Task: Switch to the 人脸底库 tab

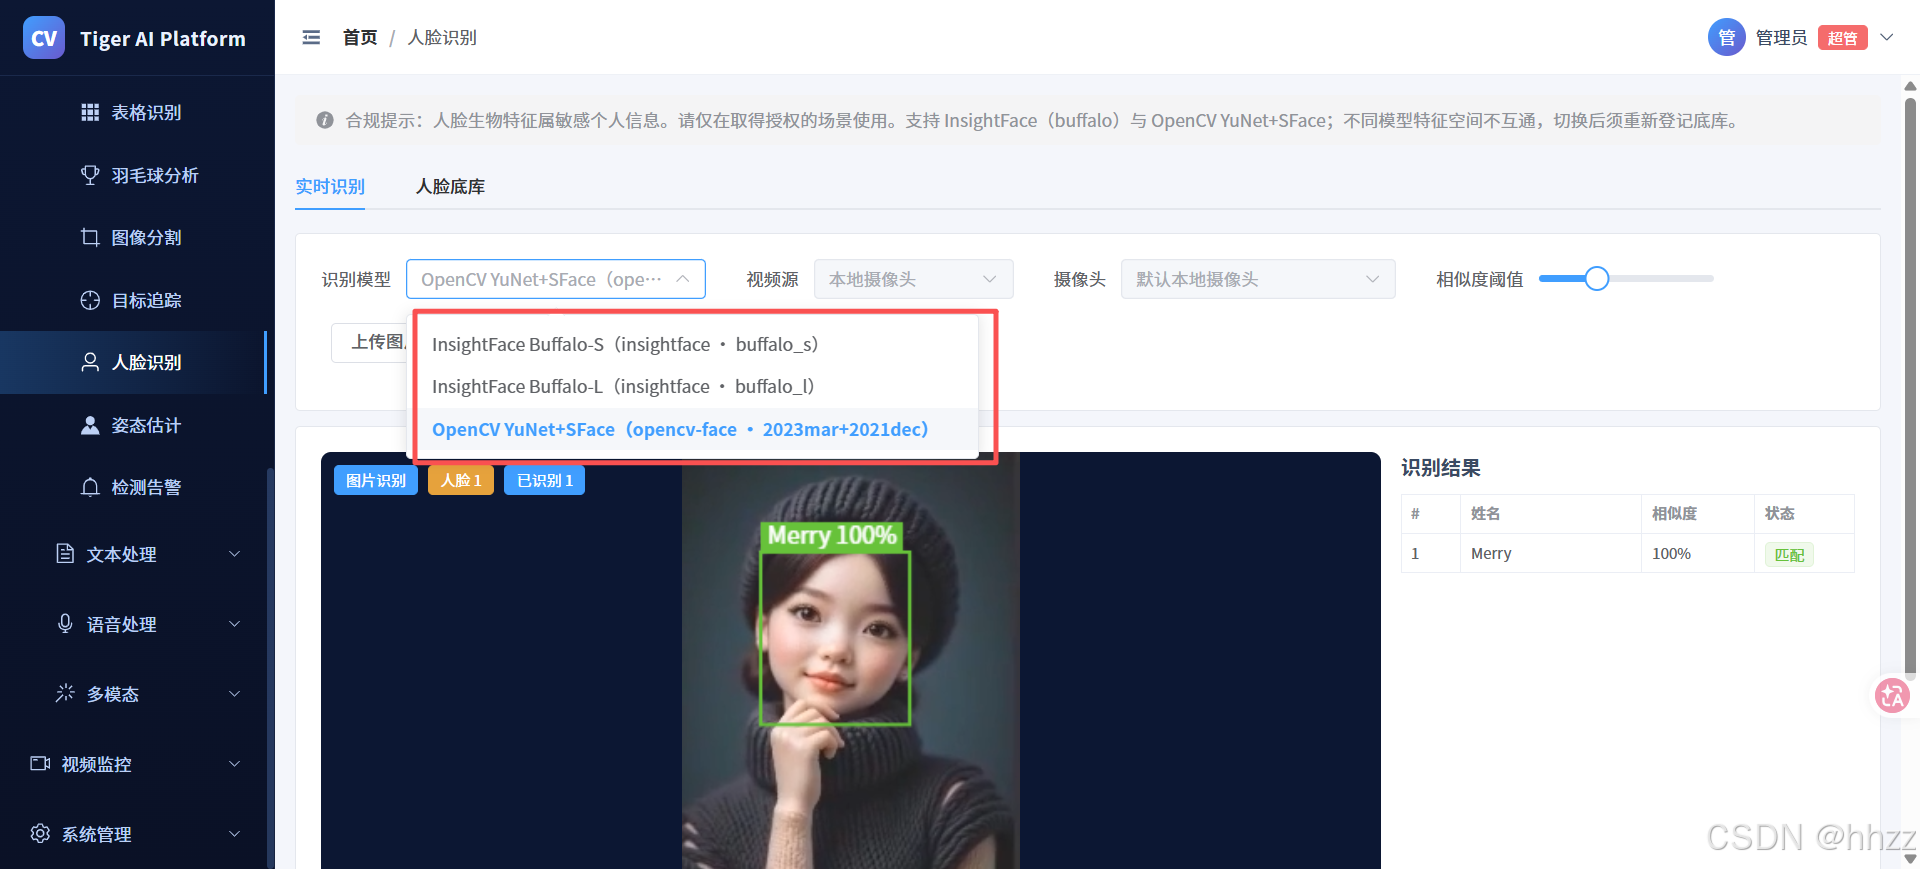Action: 450,187
